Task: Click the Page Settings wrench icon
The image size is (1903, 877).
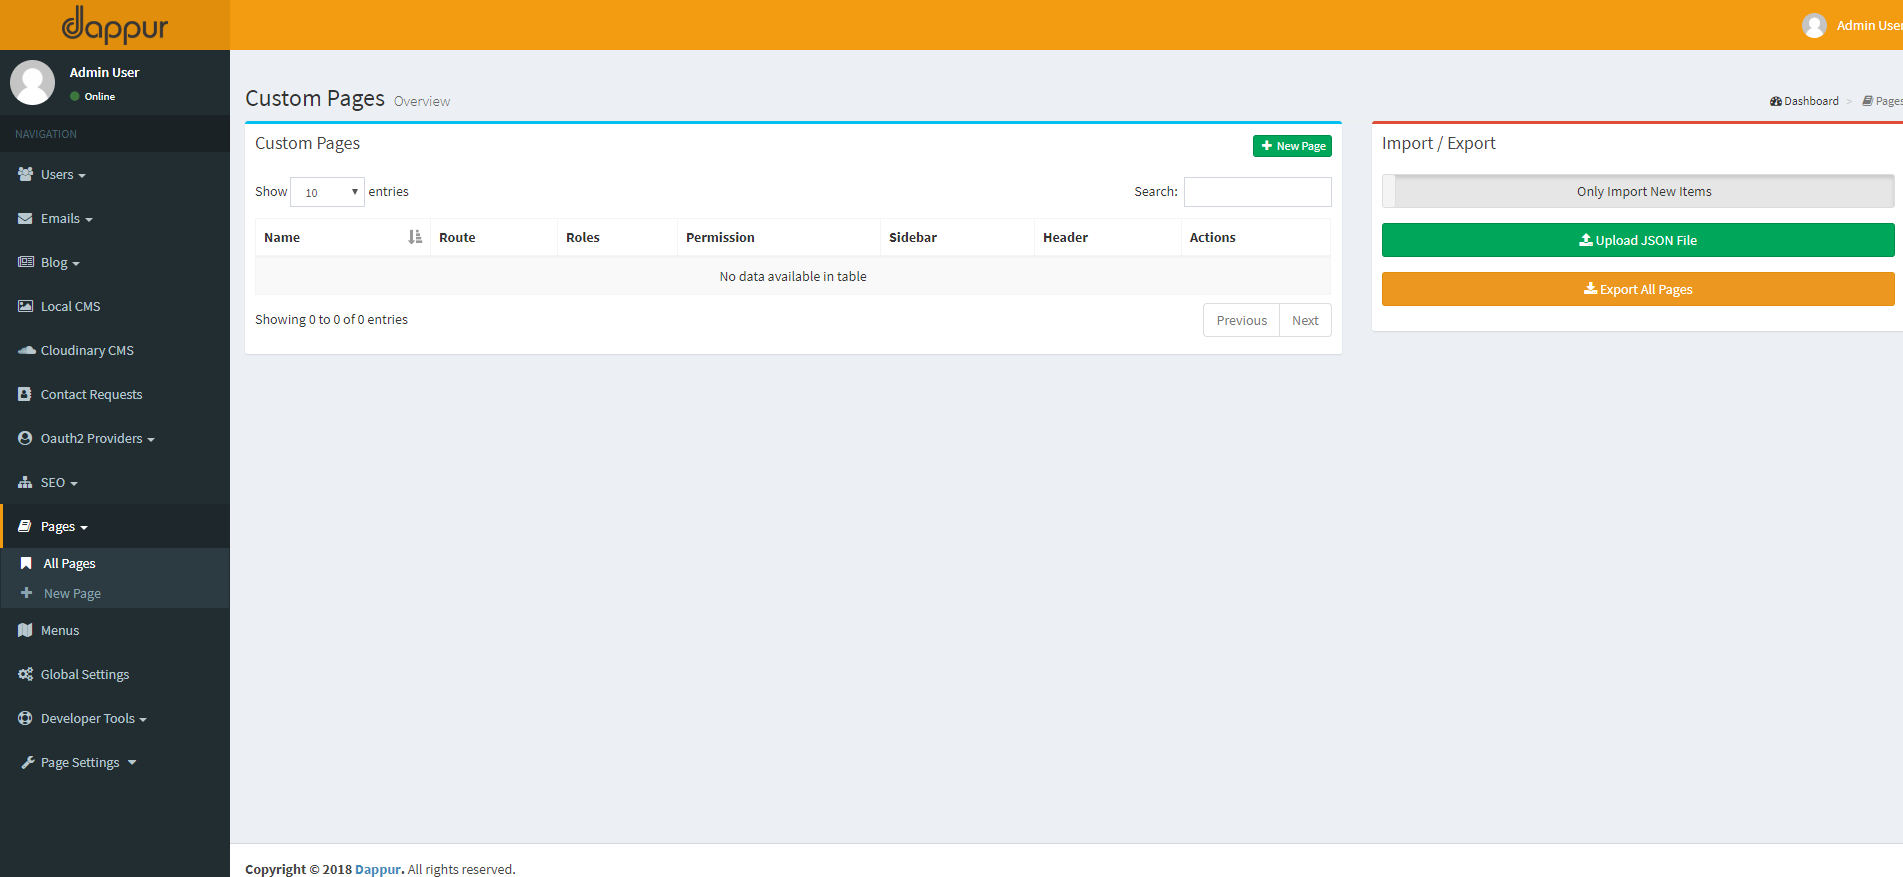Action: pos(28,762)
